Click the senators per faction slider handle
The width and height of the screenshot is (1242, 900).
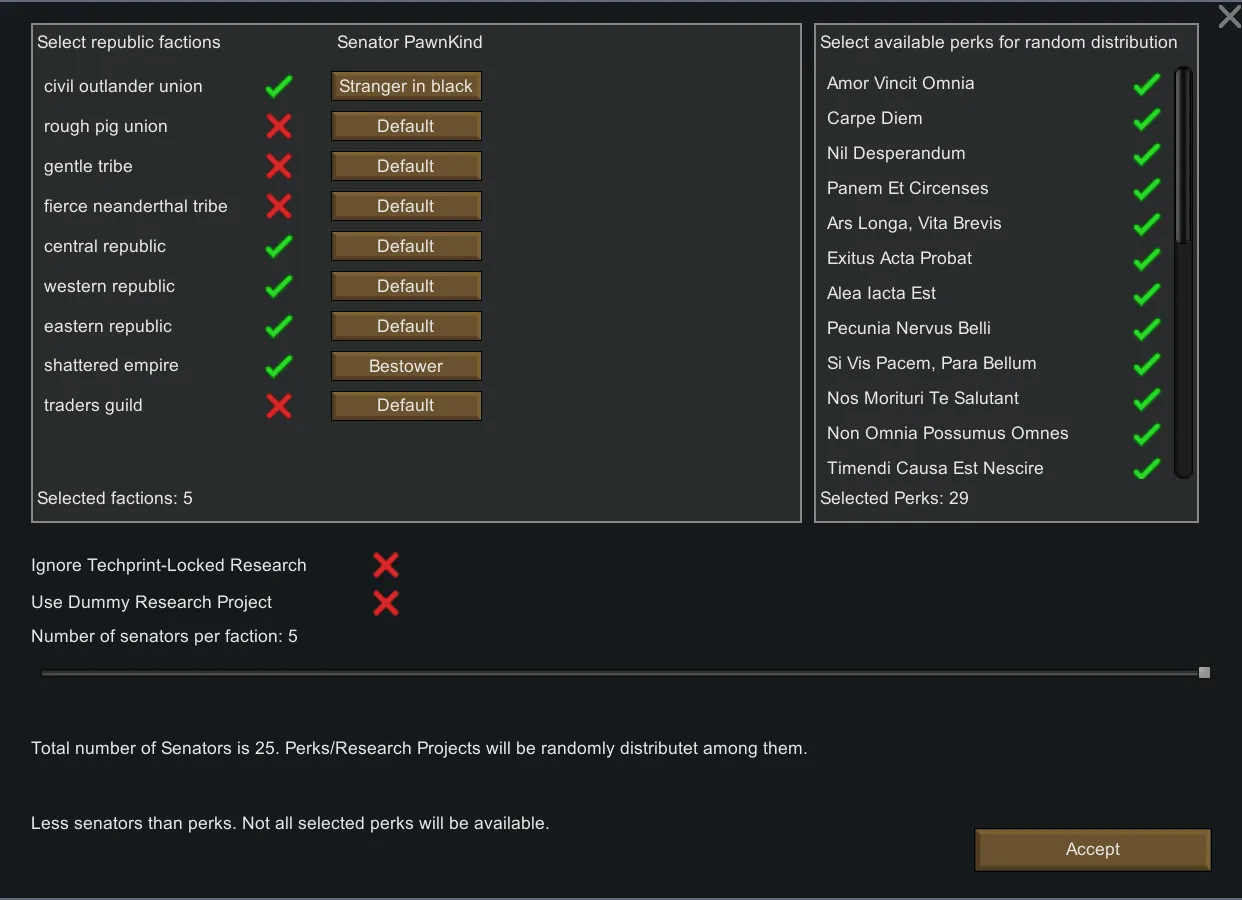[1204, 673]
